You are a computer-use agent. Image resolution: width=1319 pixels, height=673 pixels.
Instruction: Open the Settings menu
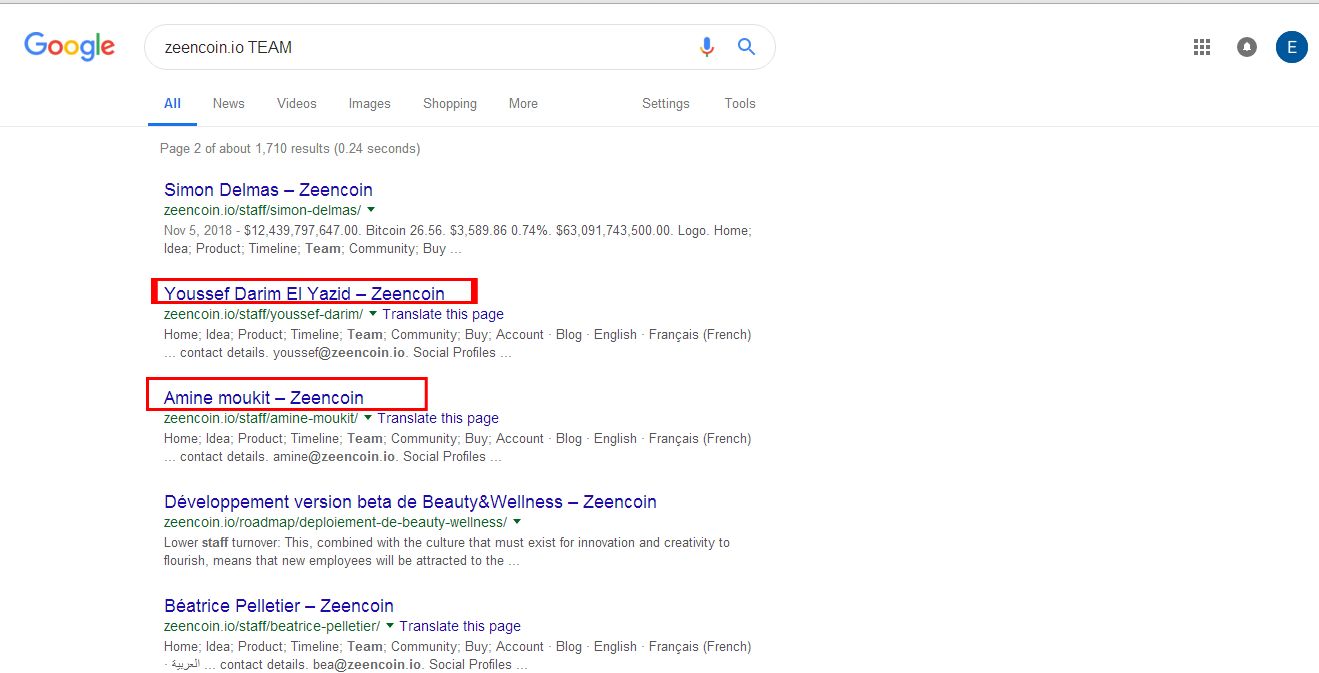(x=666, y=103)
